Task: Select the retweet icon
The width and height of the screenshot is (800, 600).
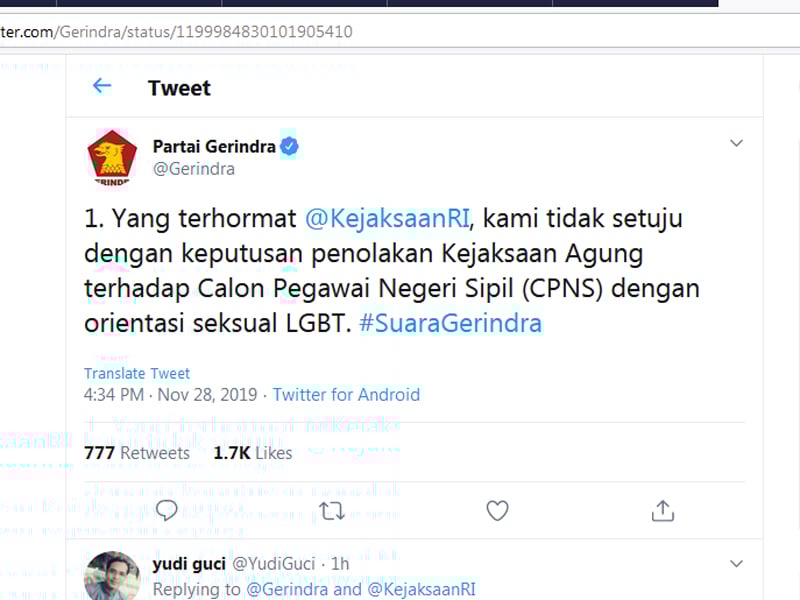Action: pyautogui.click(x=331, y=510)
